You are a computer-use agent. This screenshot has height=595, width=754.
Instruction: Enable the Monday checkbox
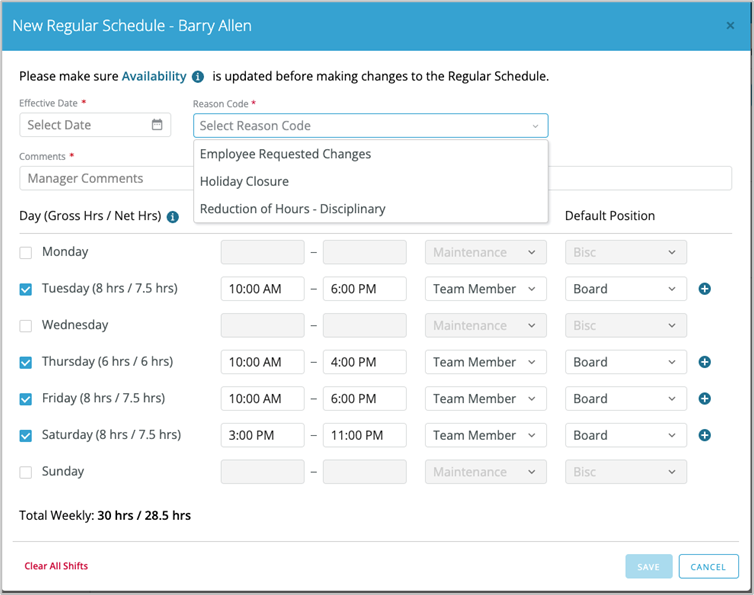pyautogui.click(x=26, y=253)
